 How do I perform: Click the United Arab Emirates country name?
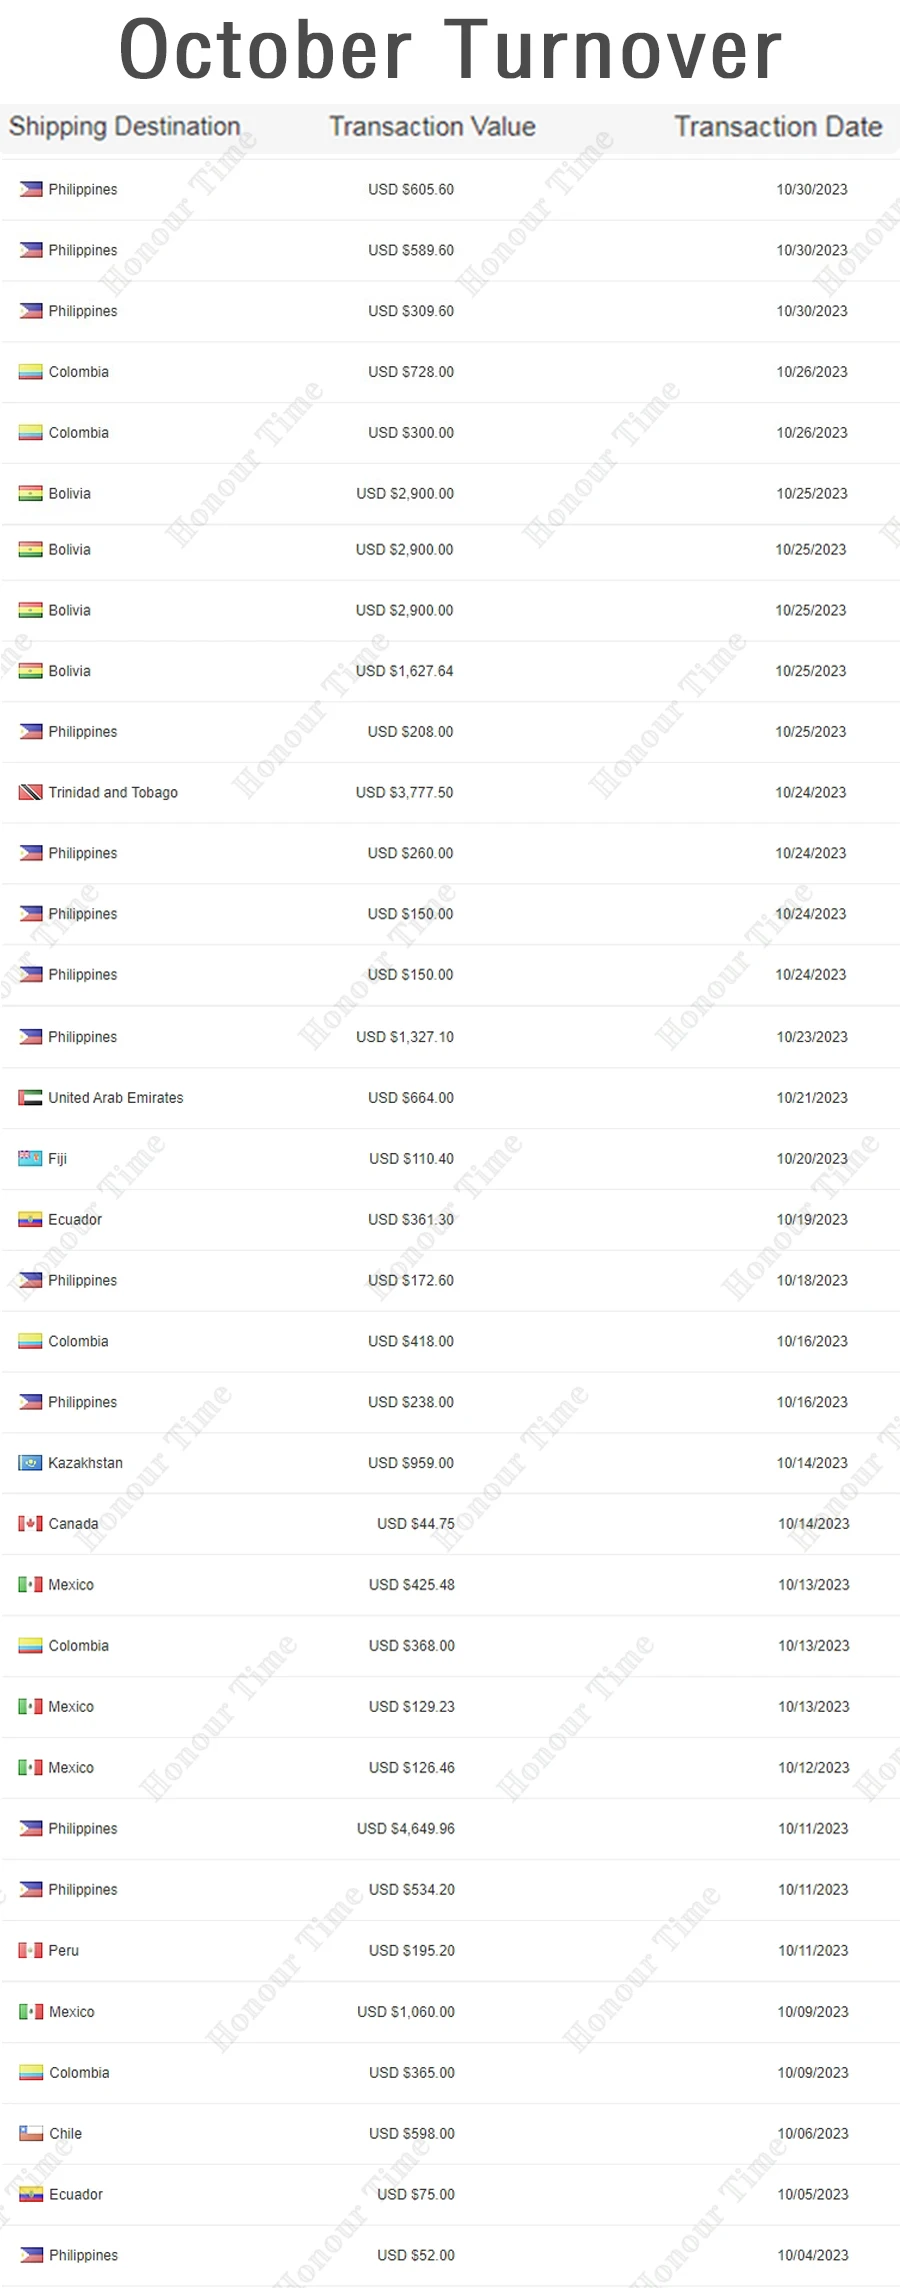point(116,1097)
